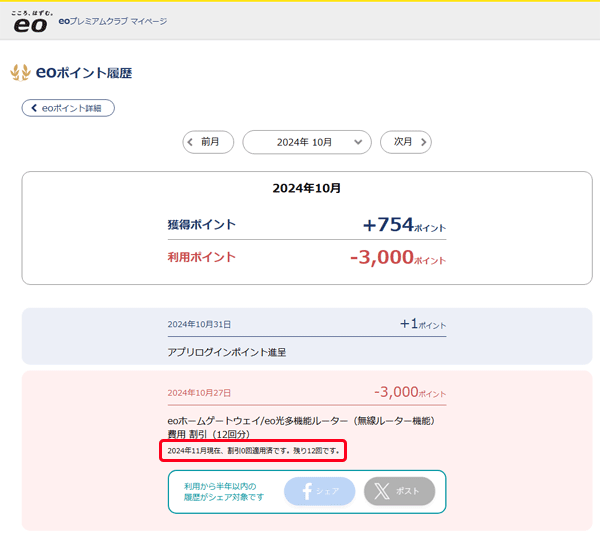Click the right arrow icon inside 次月
The height and width of the screenshot is (535, 600).
pyautogui.click(x=424, y=142)
